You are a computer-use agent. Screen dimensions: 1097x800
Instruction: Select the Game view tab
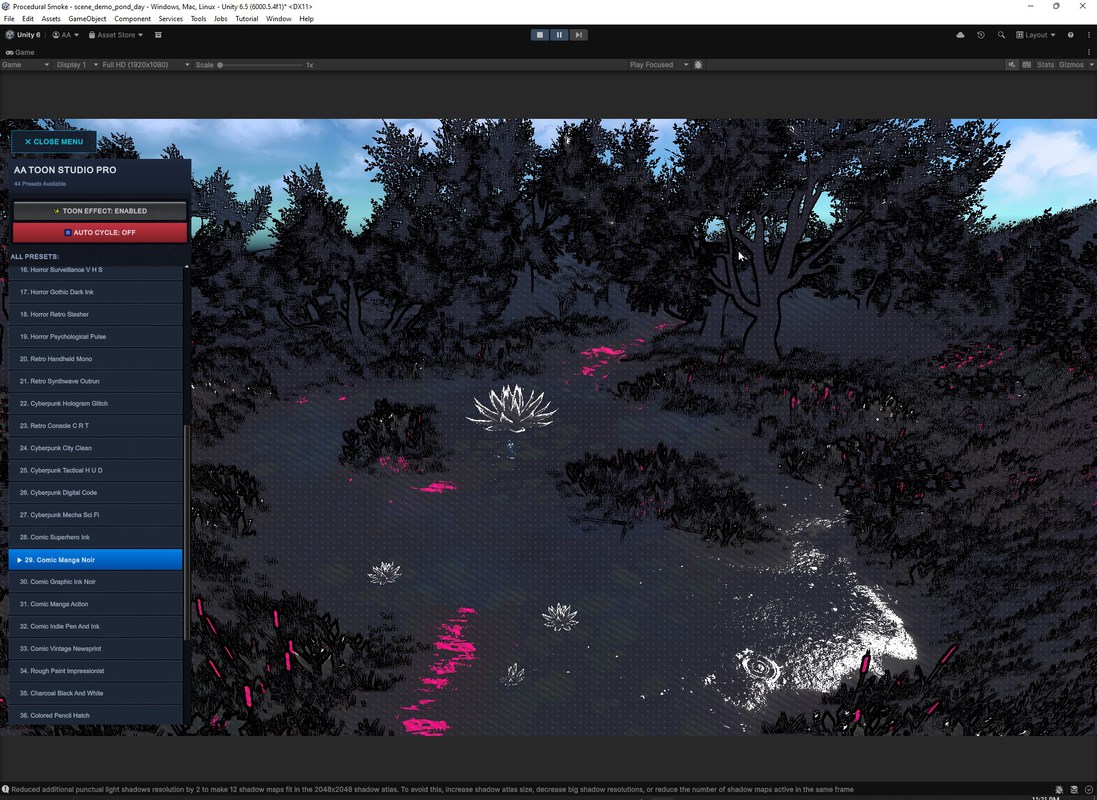[20, 52]
